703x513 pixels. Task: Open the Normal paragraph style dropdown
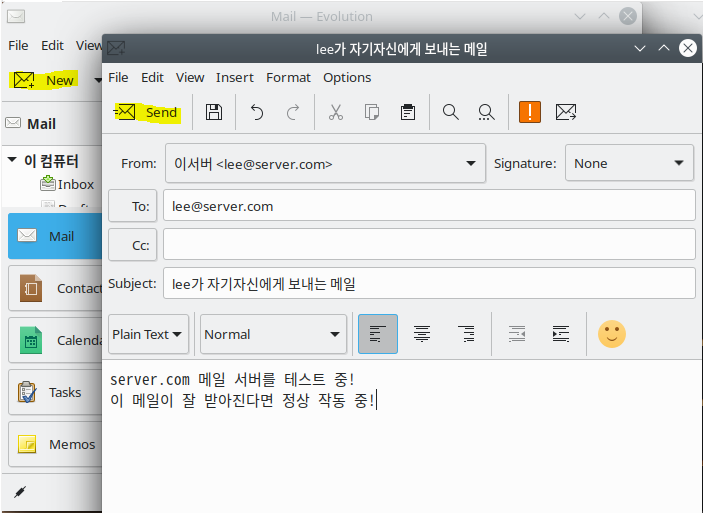pos(273,334)
